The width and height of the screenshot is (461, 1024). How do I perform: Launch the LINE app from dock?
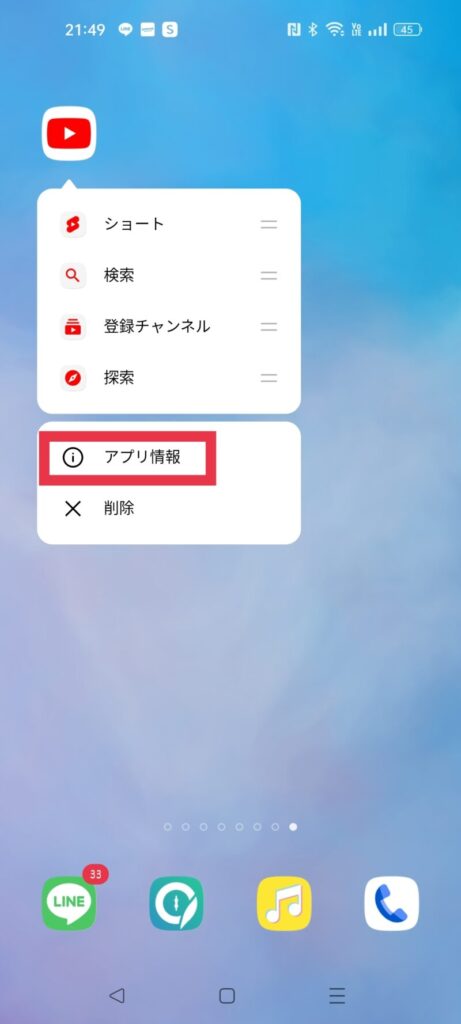click(x=69, y=903)
